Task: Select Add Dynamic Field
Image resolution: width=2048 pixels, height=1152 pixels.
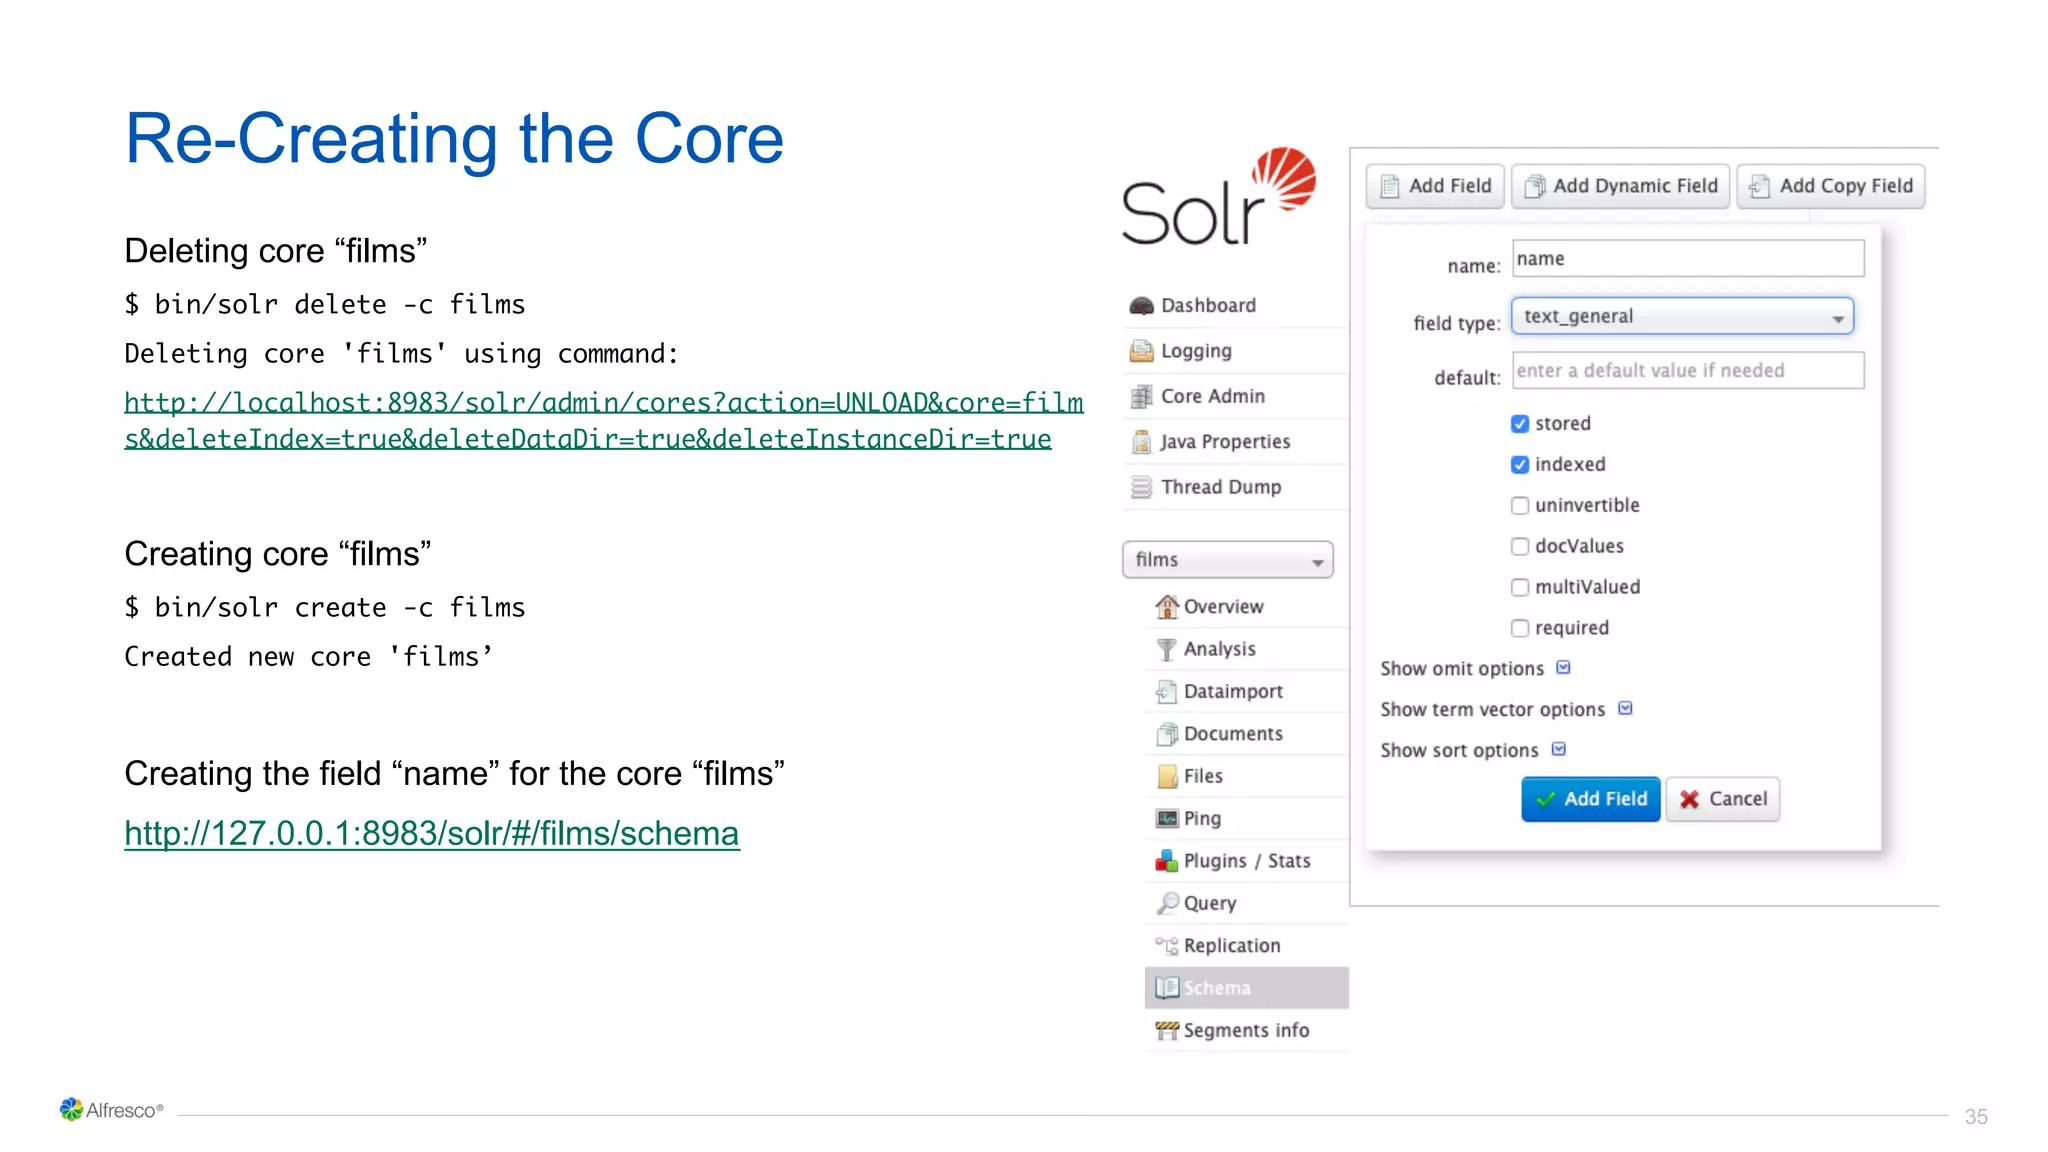Action: coord(1620,186)
